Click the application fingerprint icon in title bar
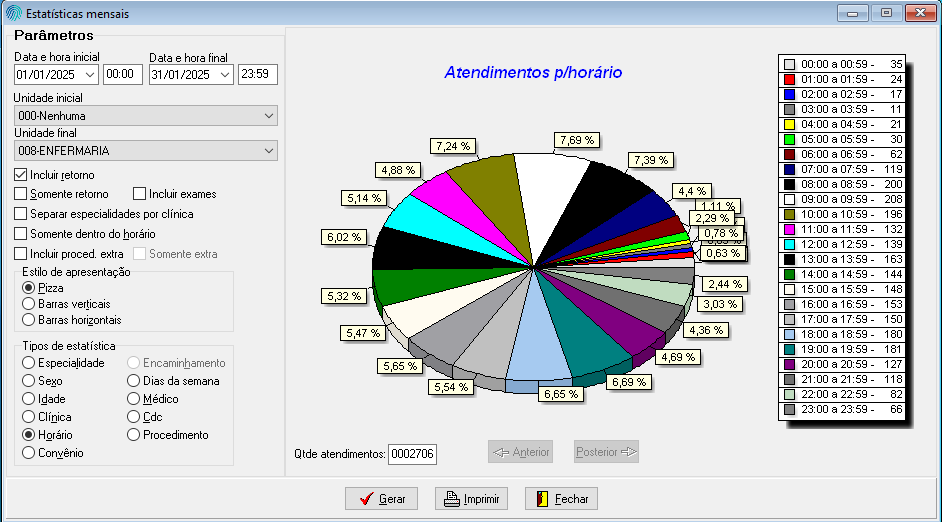 point(13,14)
